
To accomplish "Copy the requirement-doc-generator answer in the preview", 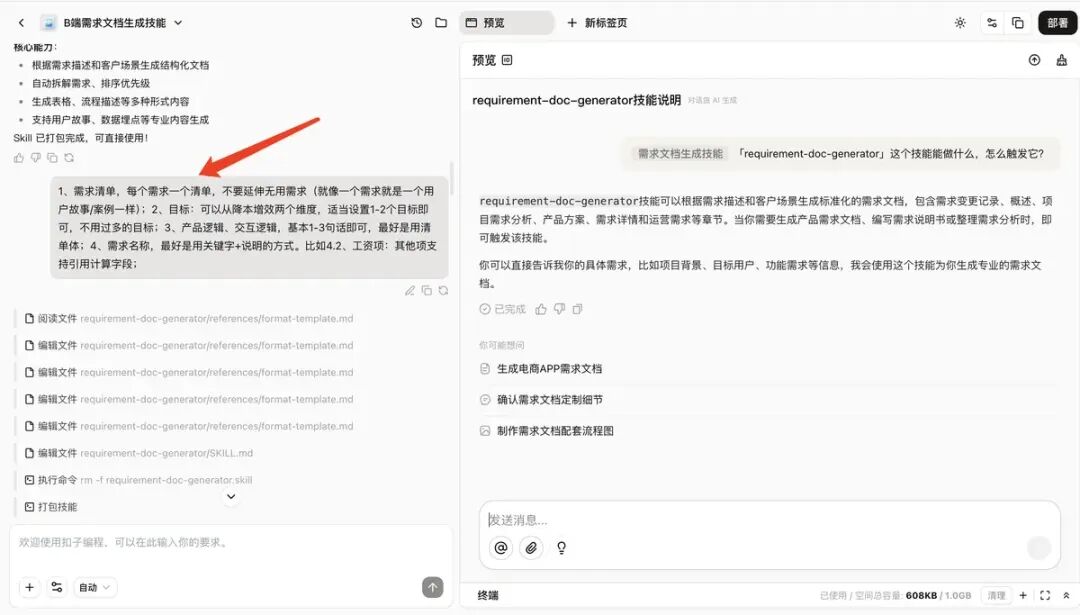I will coord(577,309).
